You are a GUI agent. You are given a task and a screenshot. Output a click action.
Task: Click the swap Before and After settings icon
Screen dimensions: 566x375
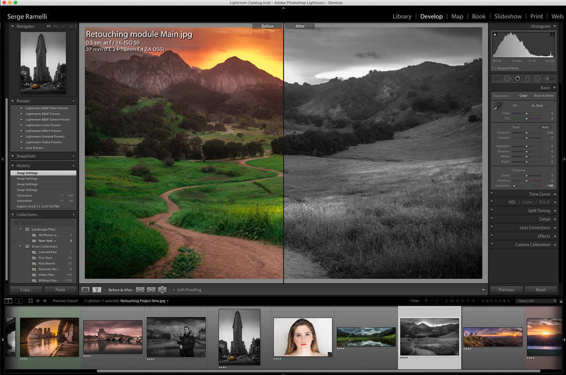pos(162,289)
